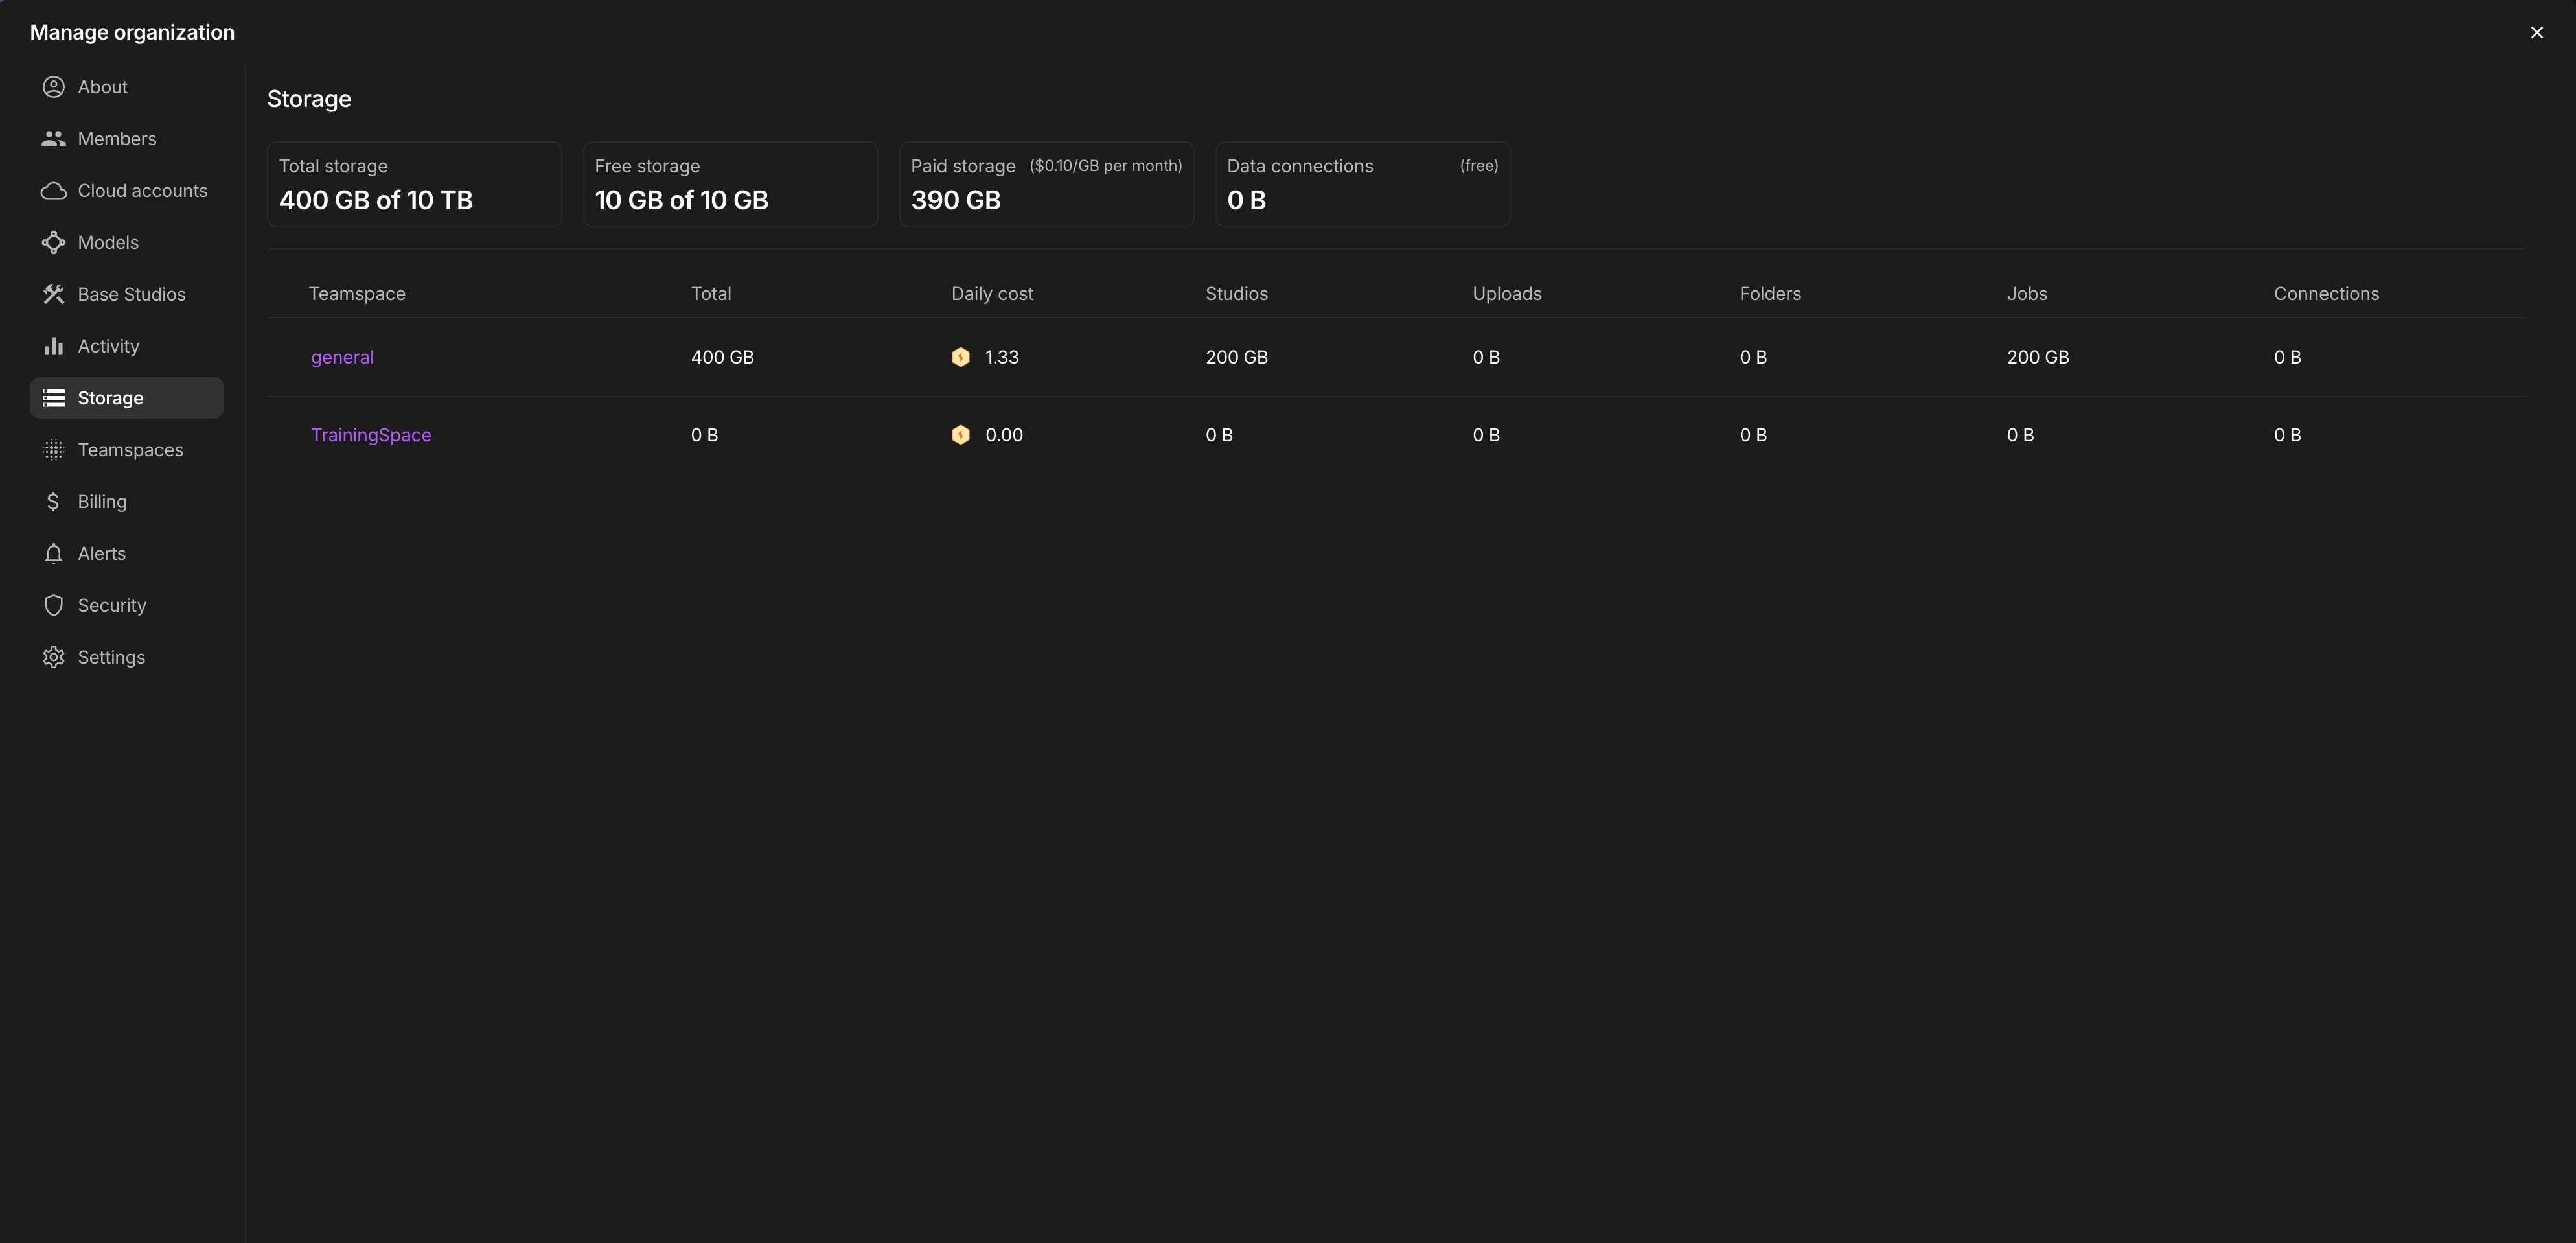Click the credit coin icon beside 1.33

[960, 357]
